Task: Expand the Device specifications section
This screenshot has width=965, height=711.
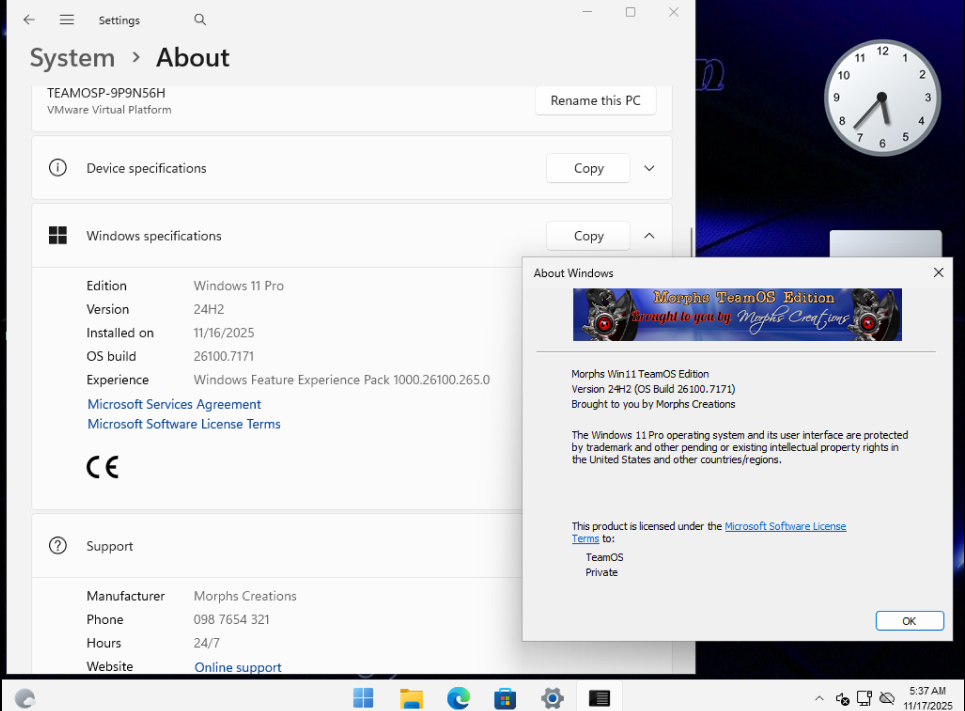Action: [649, 168]
